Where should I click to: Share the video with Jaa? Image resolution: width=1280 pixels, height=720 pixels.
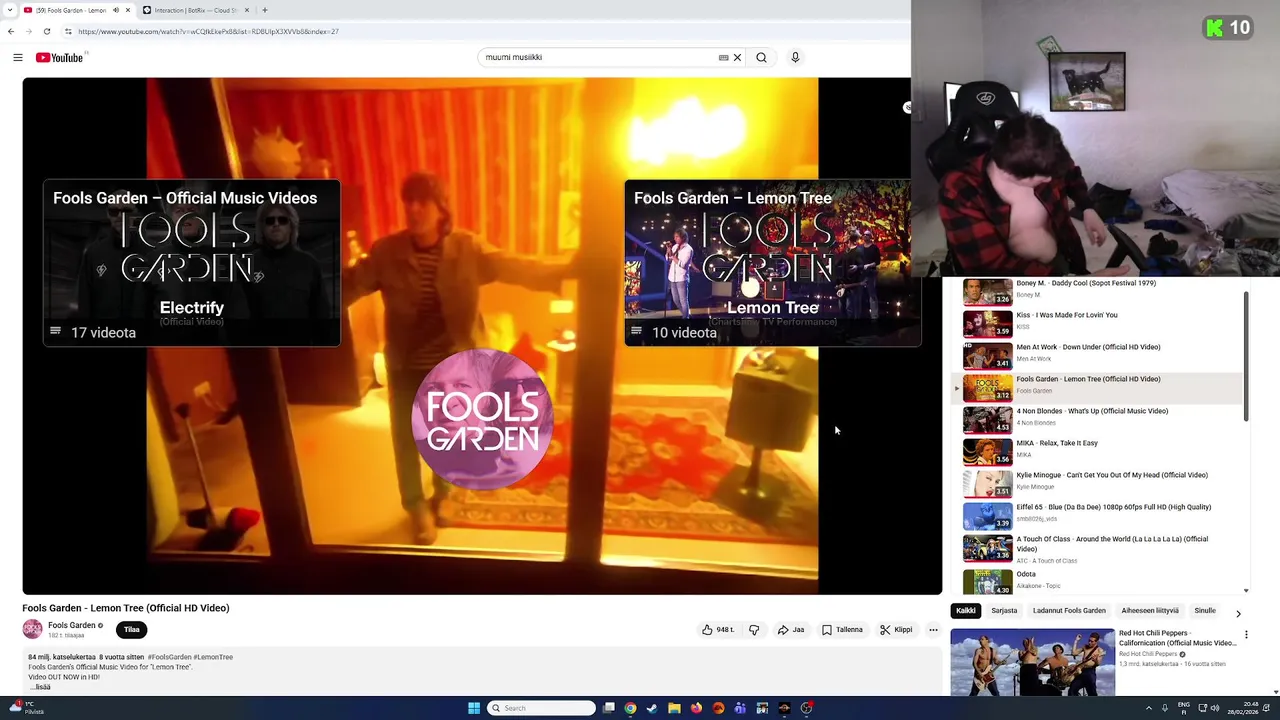(x=791, y=629)
